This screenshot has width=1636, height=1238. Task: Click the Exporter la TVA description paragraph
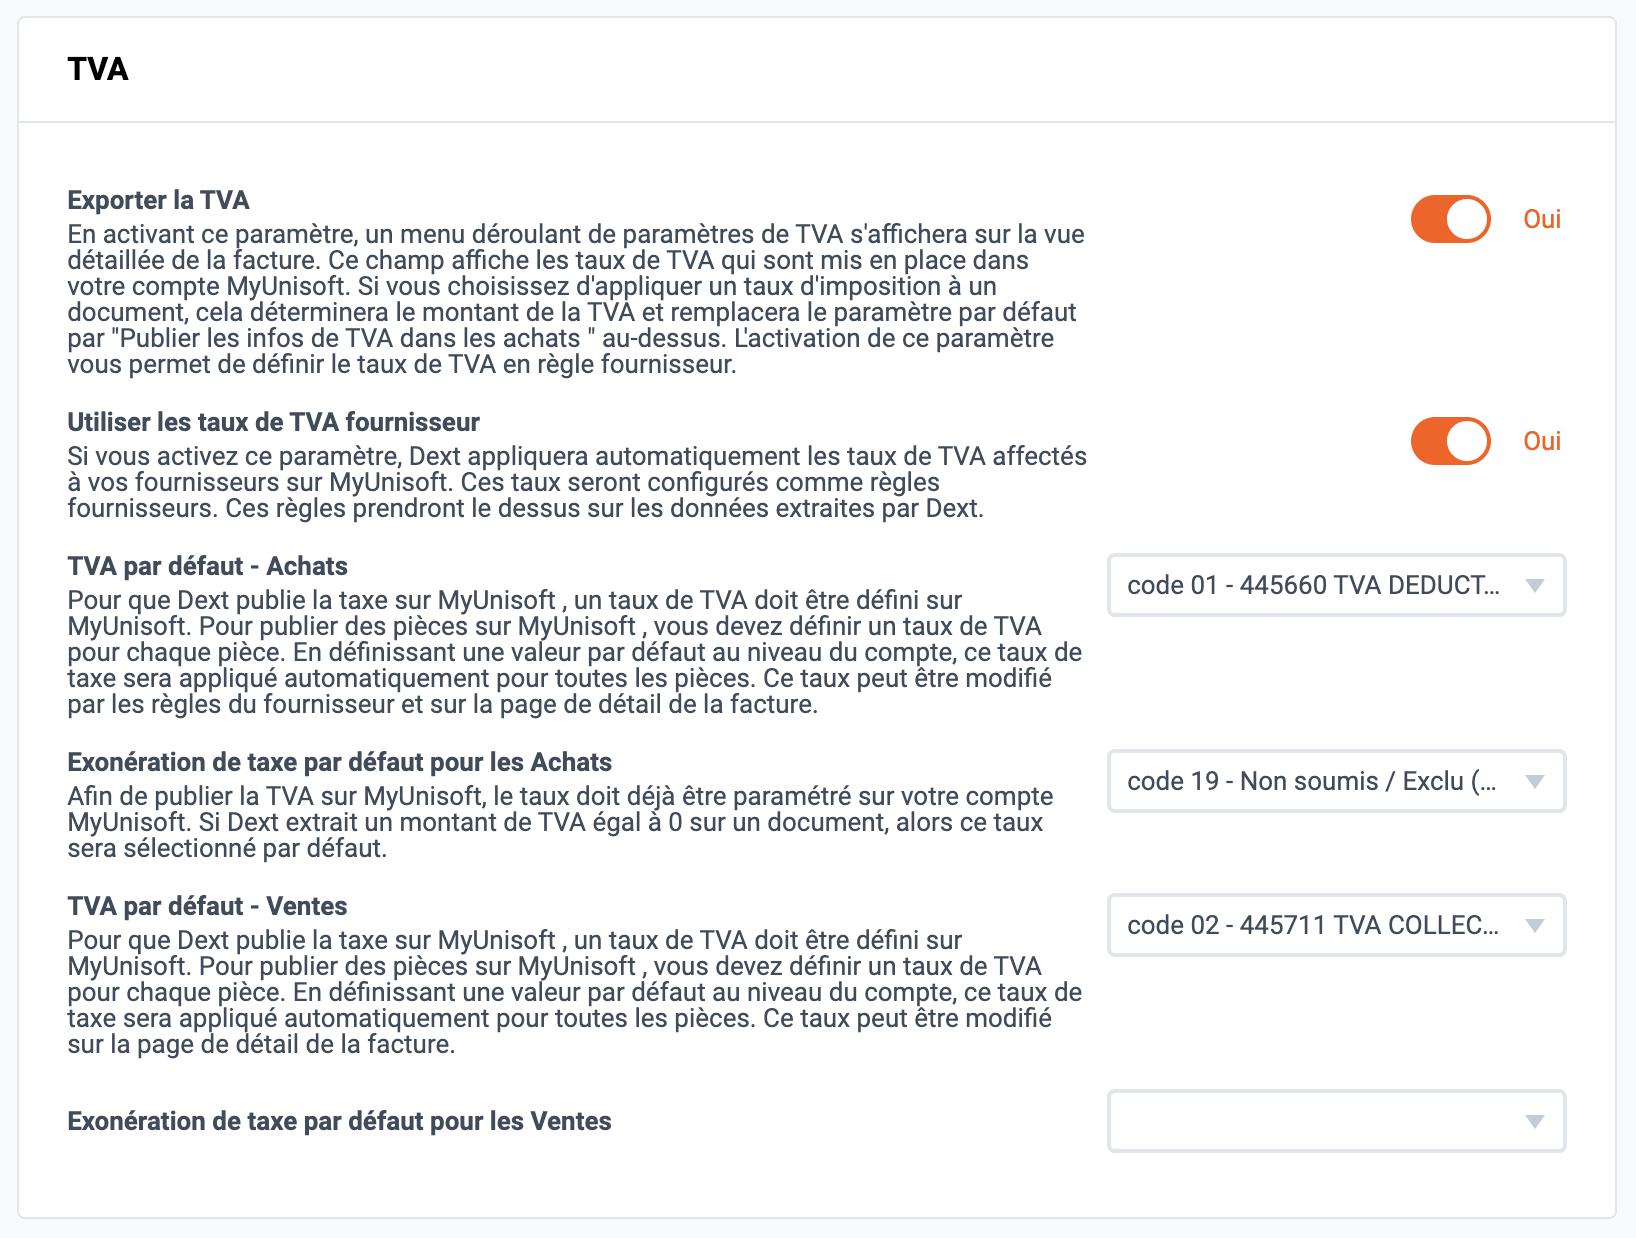(576, 299)
